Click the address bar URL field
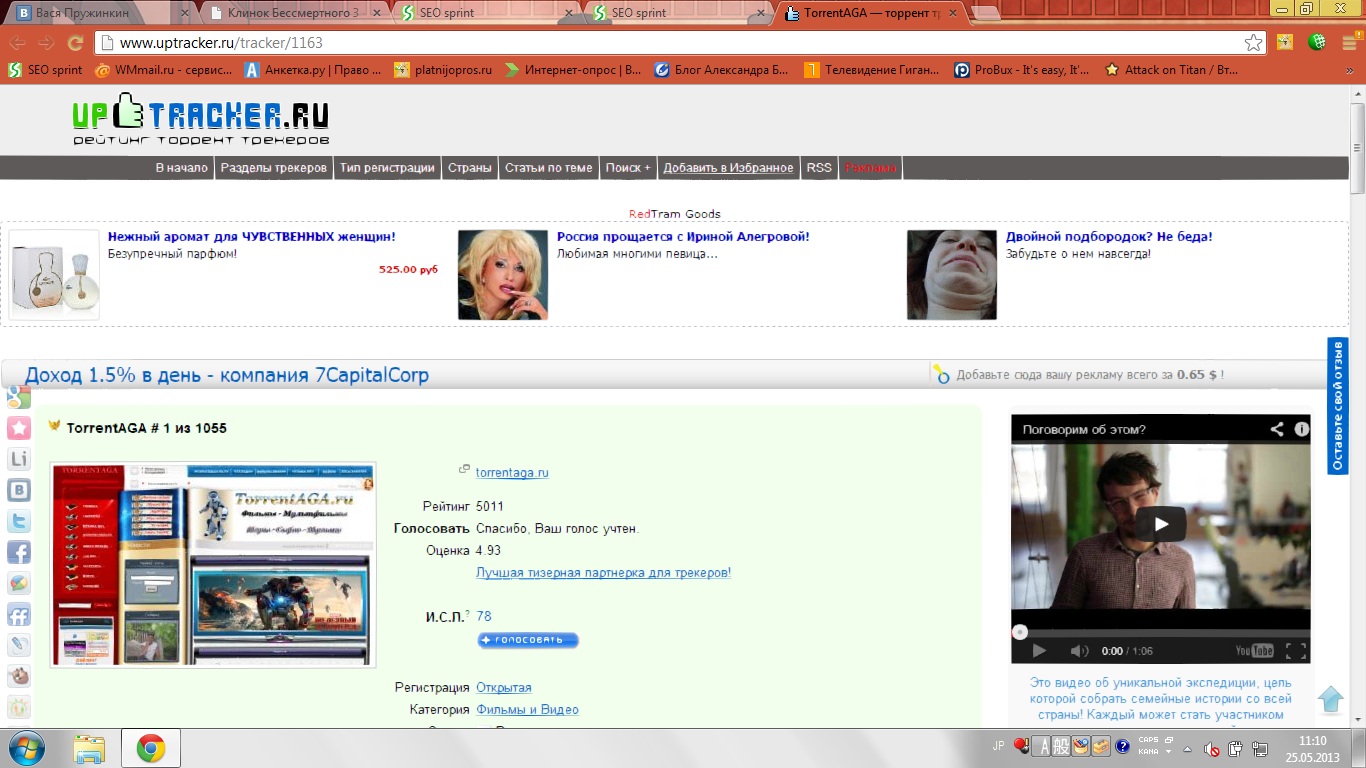The width and height of the screenshot is (1366, 768). click(680, 43)
